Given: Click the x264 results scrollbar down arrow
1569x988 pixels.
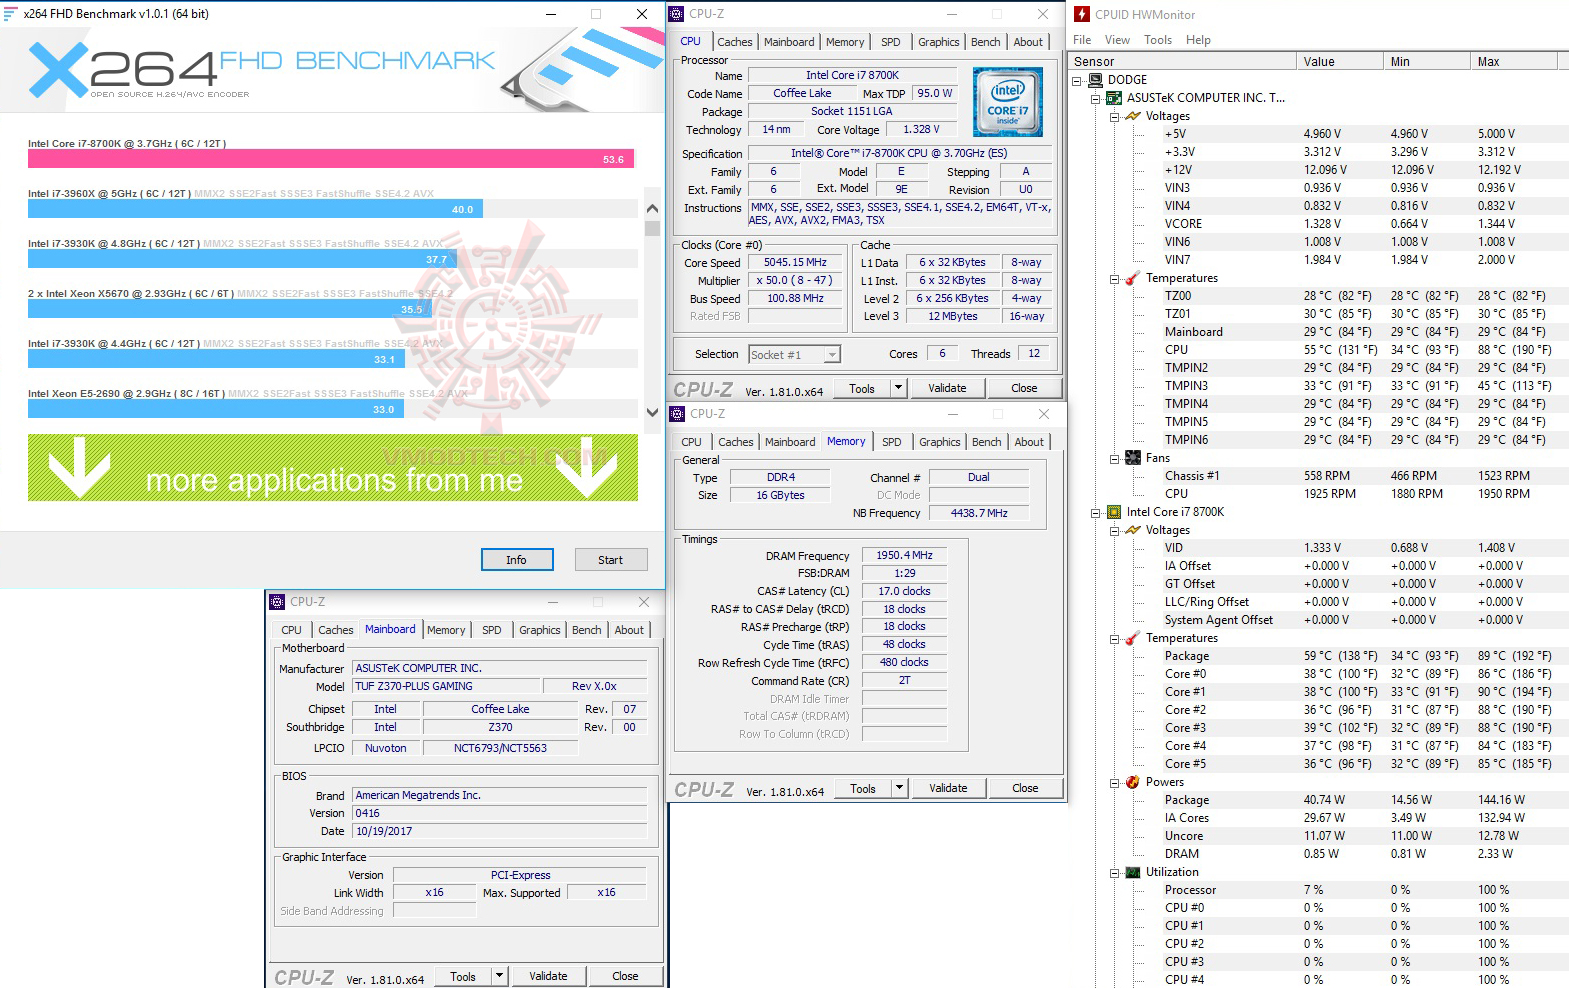Looking at the screenshot, I should [x=652, y=412].
